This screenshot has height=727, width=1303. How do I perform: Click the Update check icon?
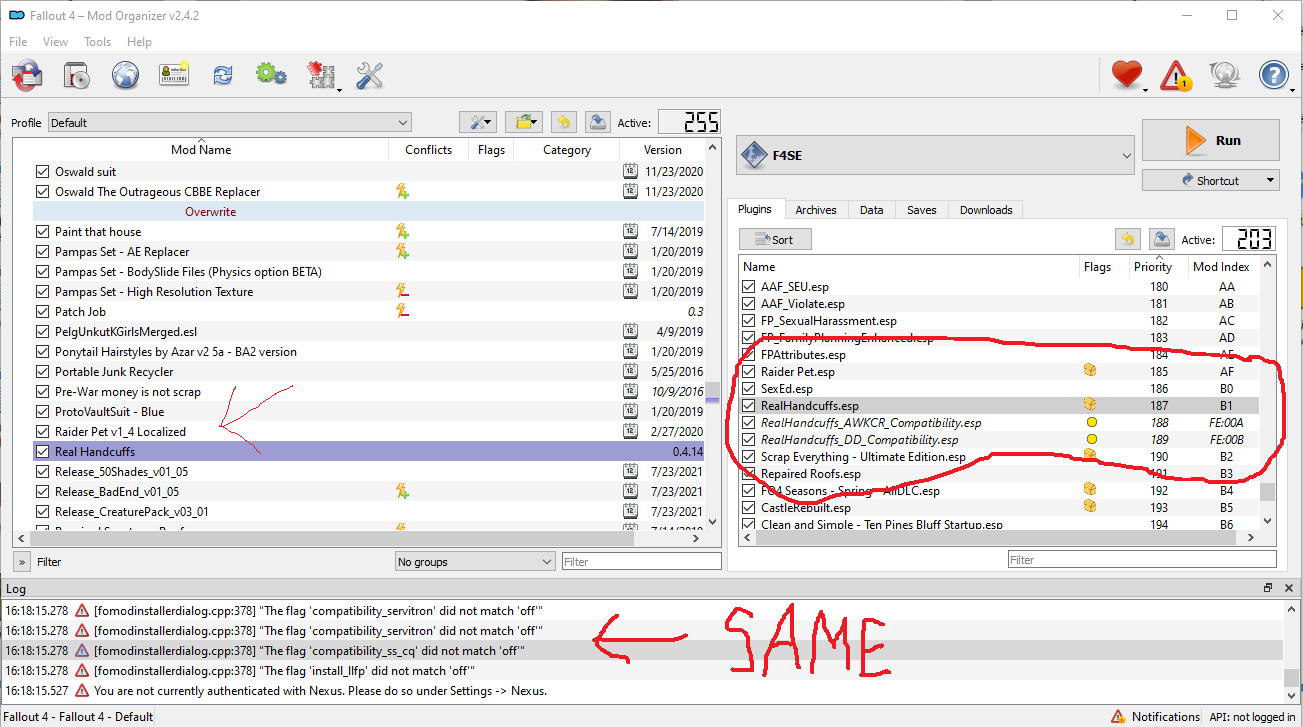1225,75
